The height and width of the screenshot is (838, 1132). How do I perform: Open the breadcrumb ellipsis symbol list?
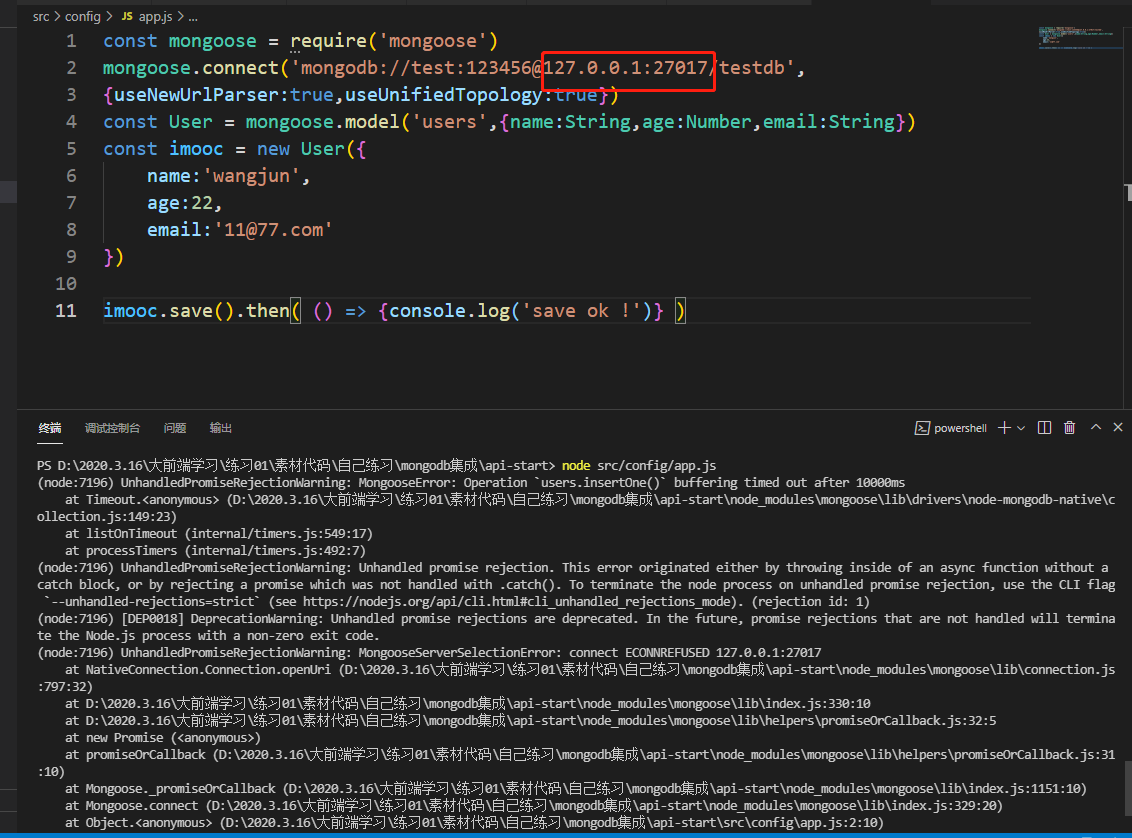click(193, 17)
